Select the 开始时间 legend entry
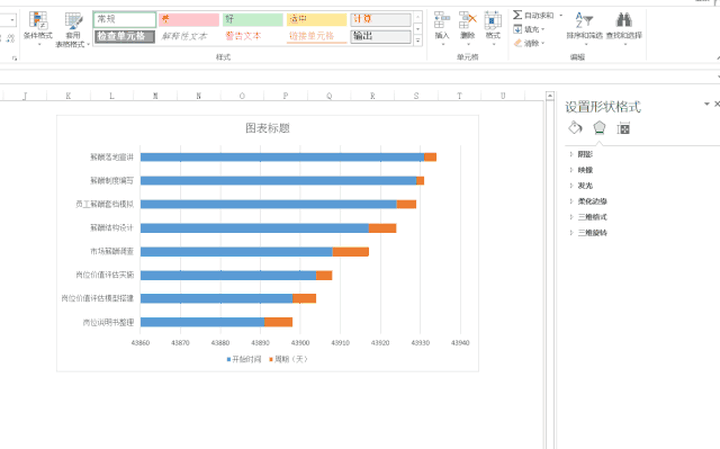The width and height of the screenshot is (720, 449). point(244,359)
